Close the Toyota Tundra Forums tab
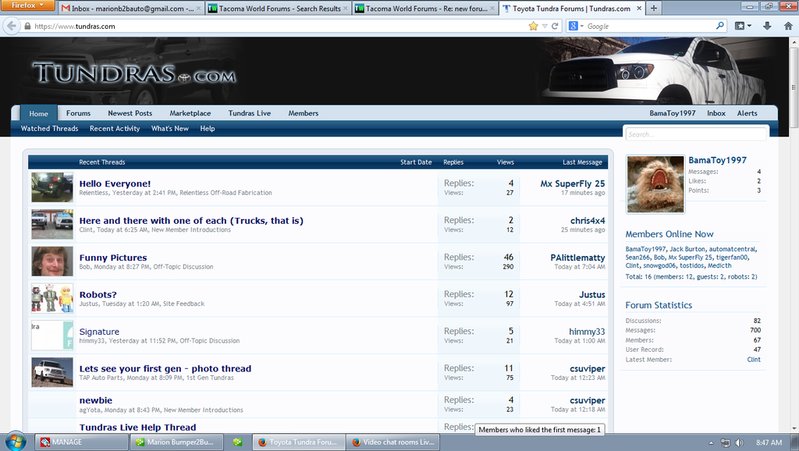This screenshot has width=799, height=451. click(639, 9)
